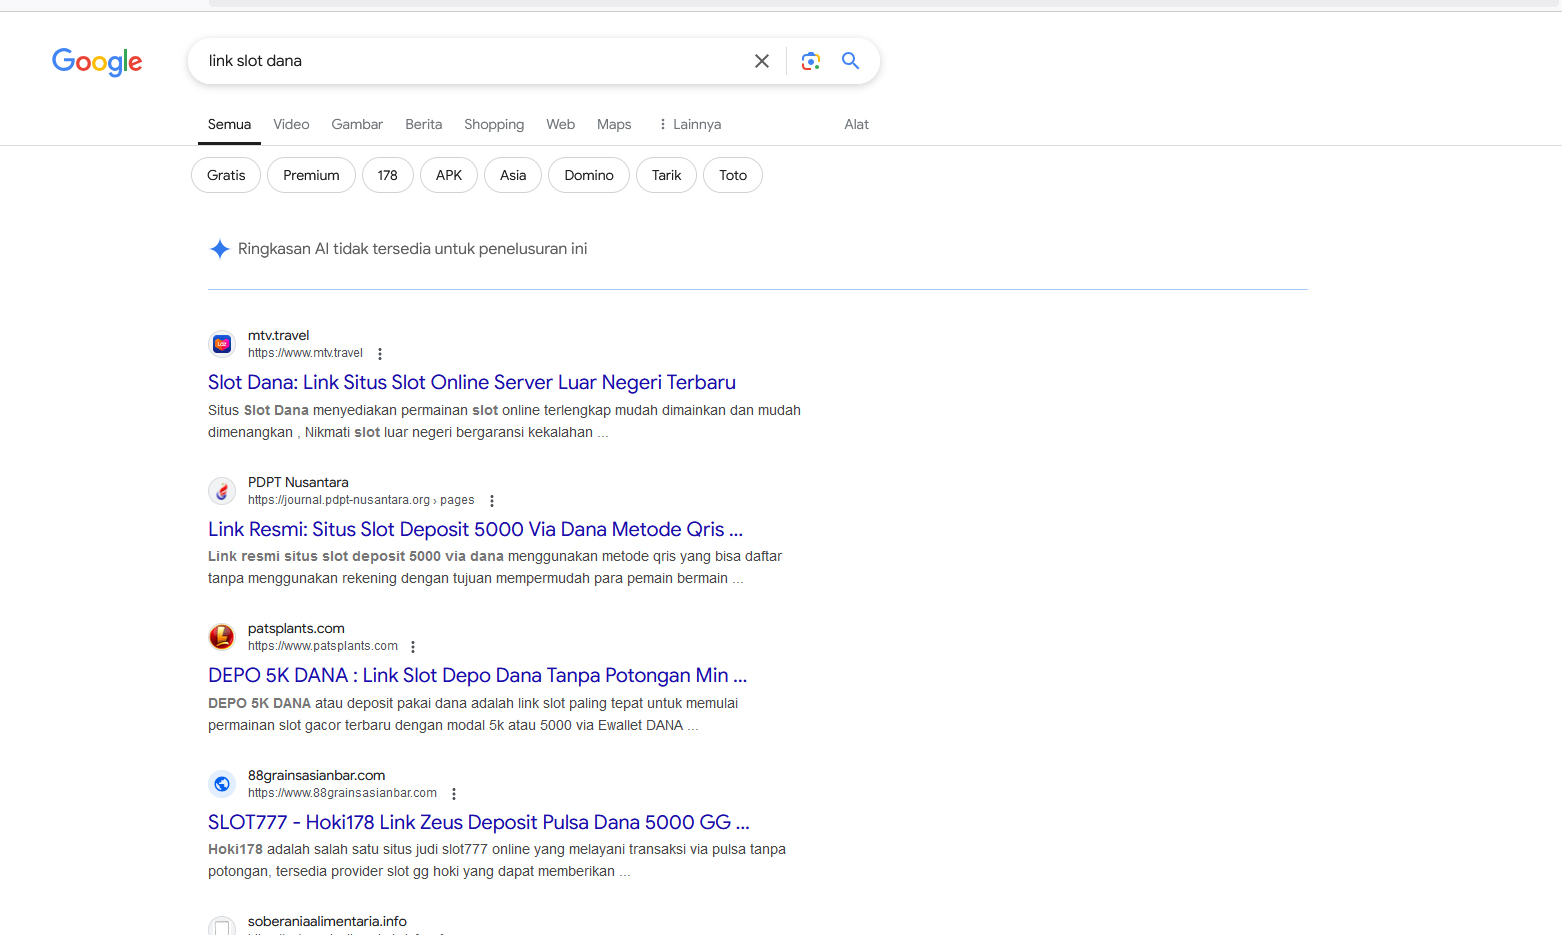Expand the Lainnya more-tabs menu
The image size is (1562, 935).
[689, 124]
